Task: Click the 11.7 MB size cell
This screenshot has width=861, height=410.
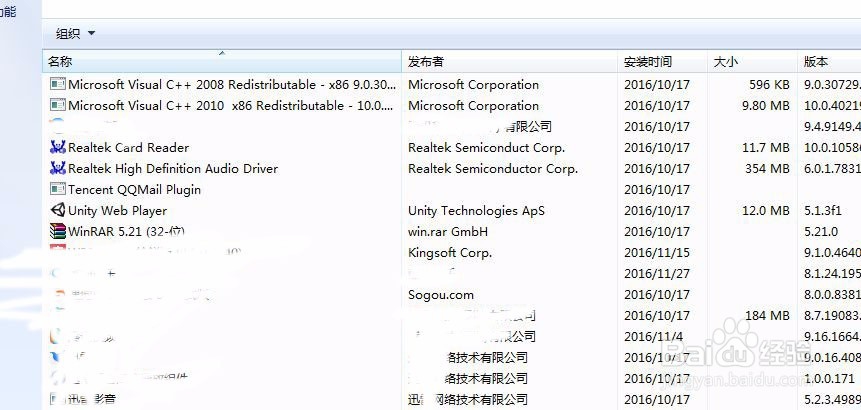Action: click(765, 148)
